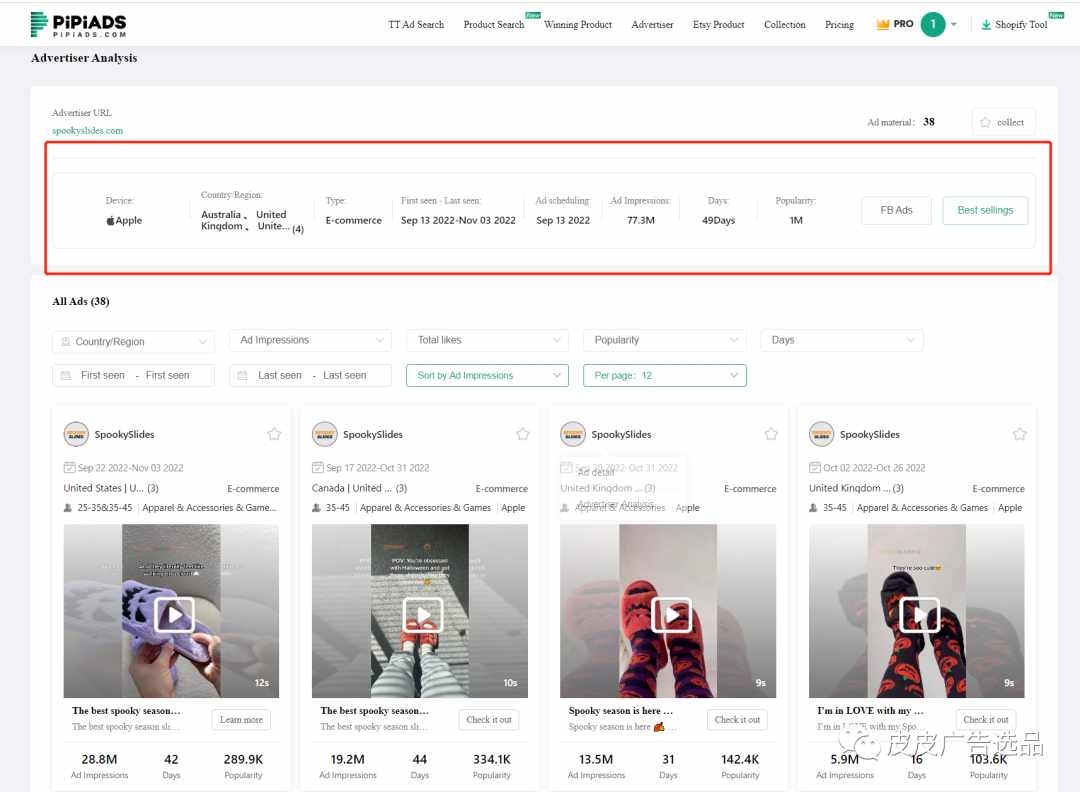Viewport: 1080px width, 792px height.
Task: Click calendar icon in Last seen field
Action: pos(242,375)
